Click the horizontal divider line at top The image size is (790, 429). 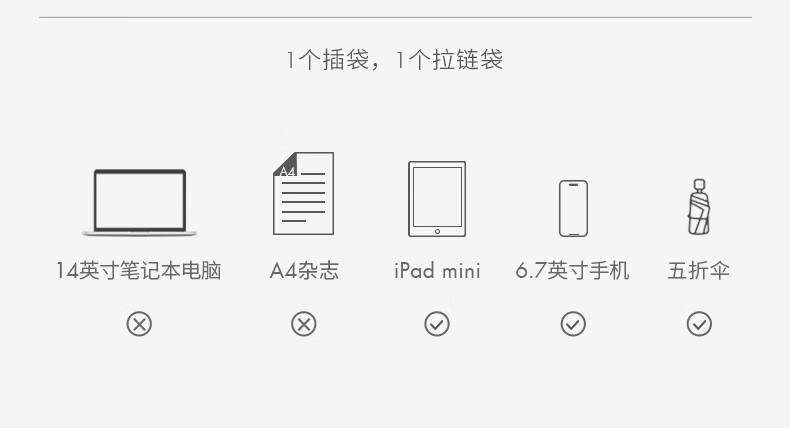pyautogui.click(x=396, y=18)
